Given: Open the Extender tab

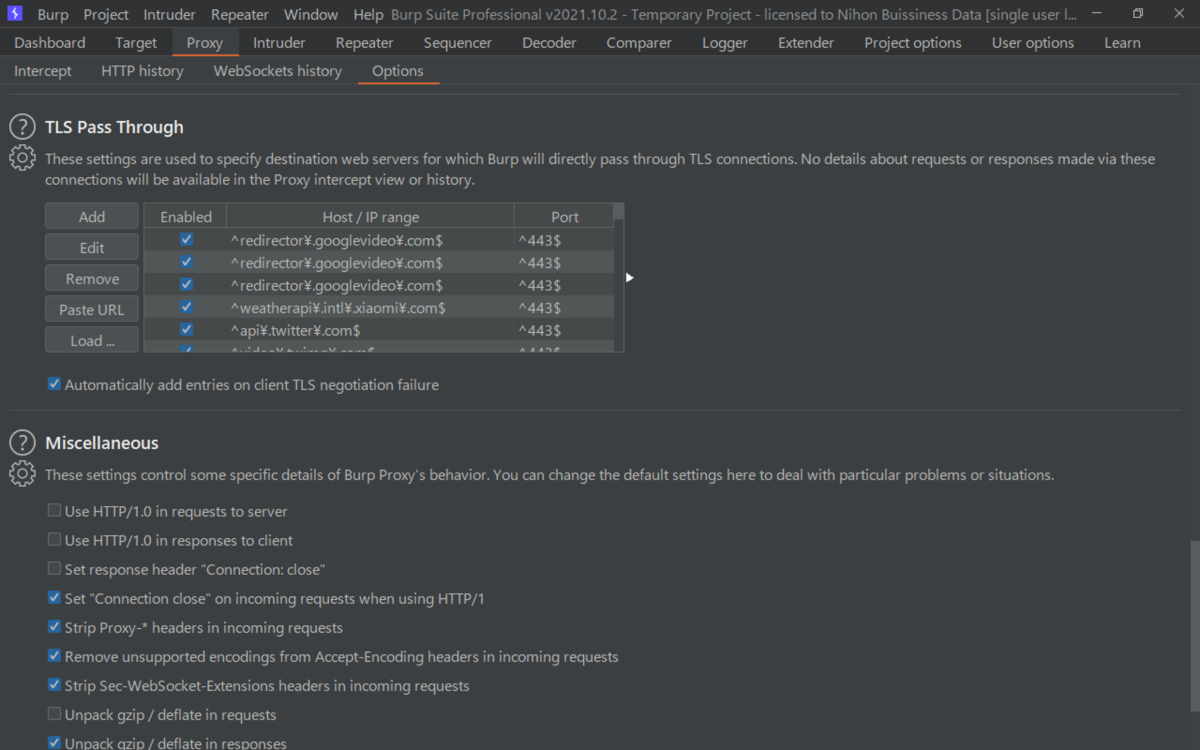Looking at the screenshot, I should pyautogui.click(x=806, y=43).
